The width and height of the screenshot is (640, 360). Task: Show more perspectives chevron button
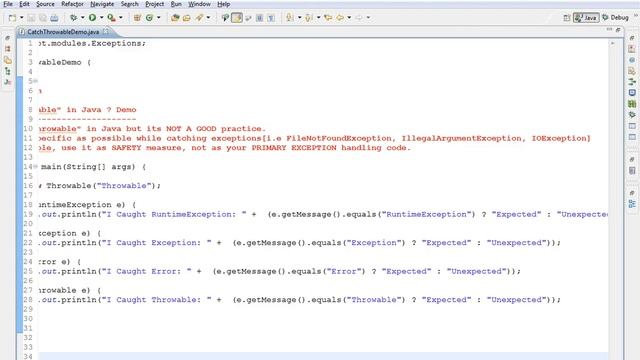[x=636, y=16]
